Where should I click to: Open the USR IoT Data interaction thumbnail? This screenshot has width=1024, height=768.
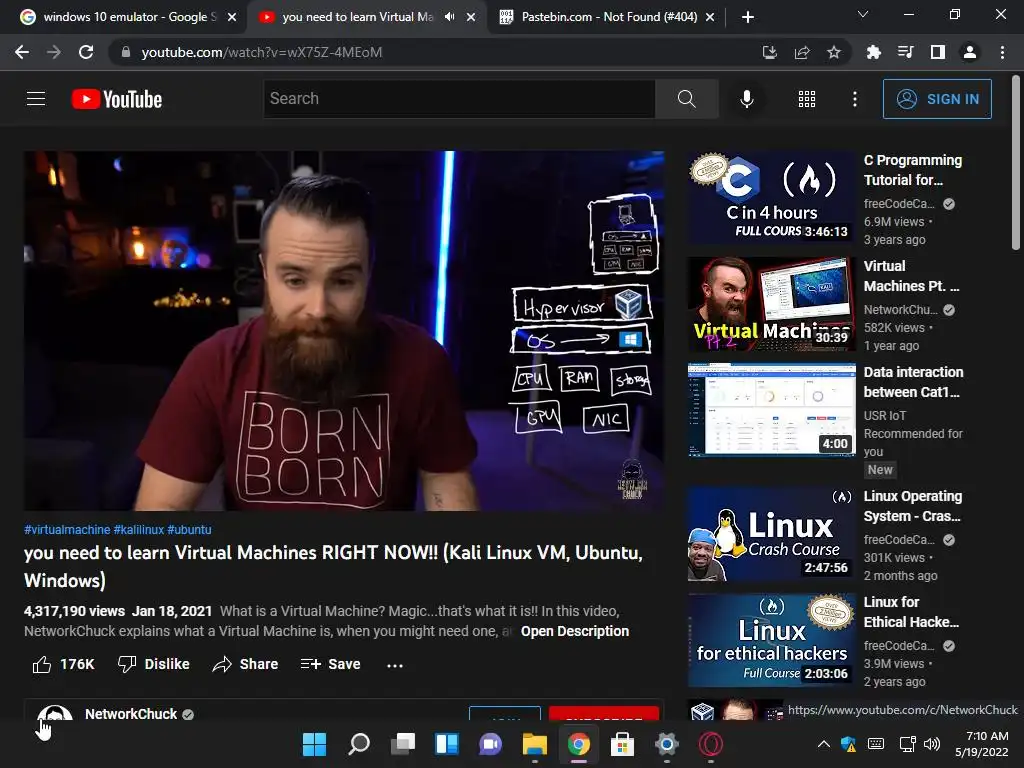771,409
